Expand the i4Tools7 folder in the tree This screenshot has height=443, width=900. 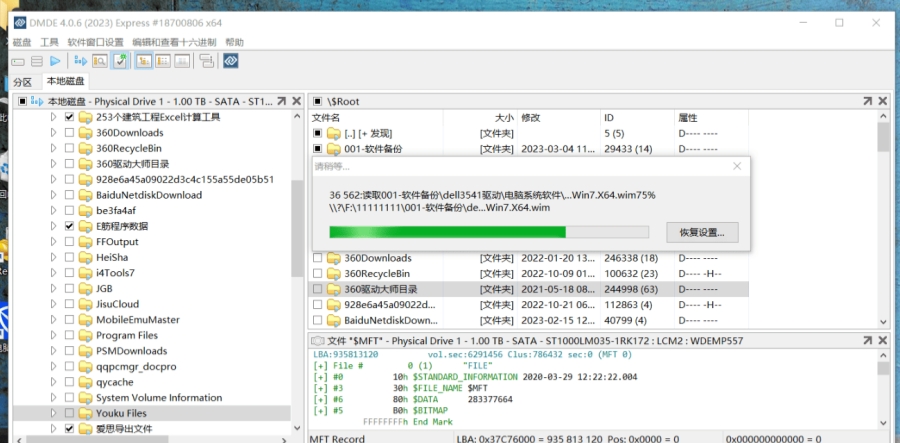[x=53, y=273]
